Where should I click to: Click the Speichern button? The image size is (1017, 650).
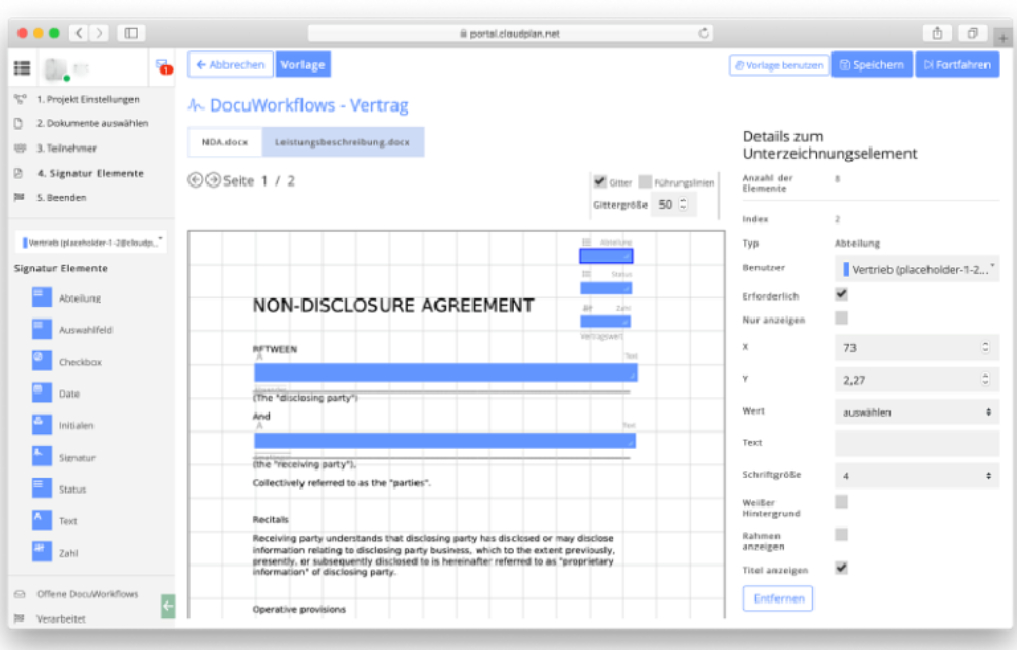pos(872,65)
